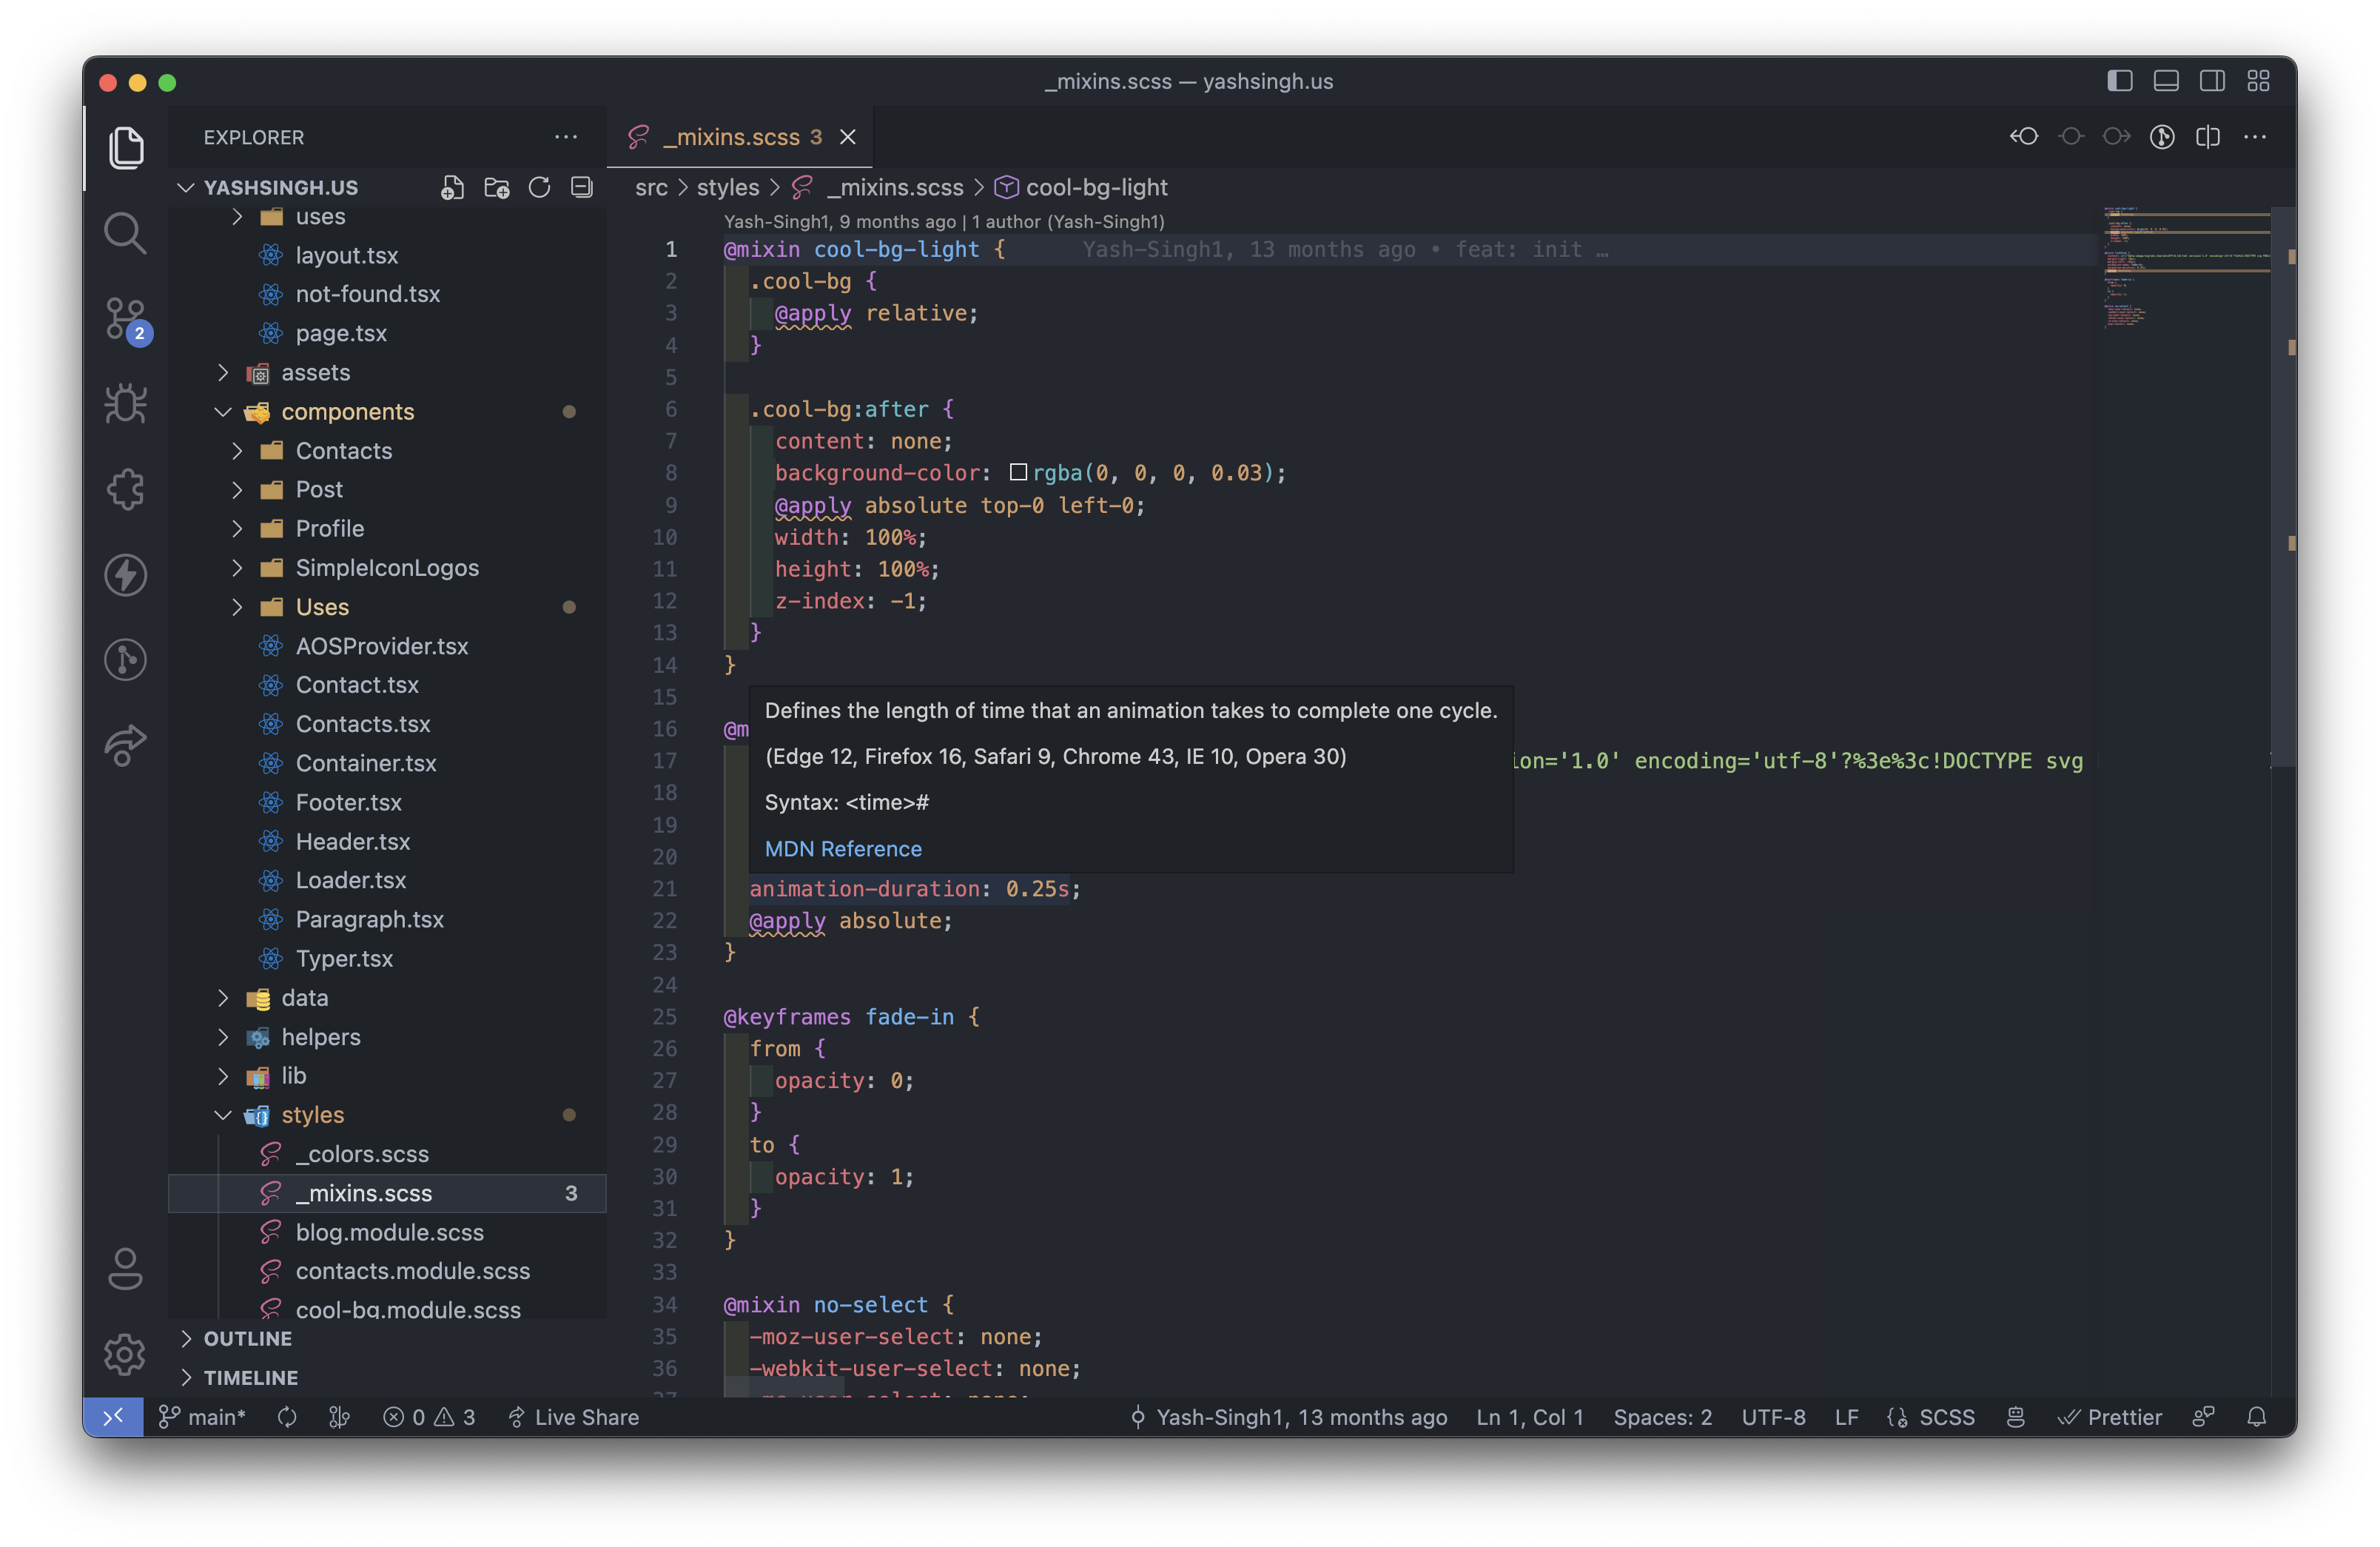Open the Explorer view in activity bar
Screen dimensions: 2380x1547
[x=126, y=147]
